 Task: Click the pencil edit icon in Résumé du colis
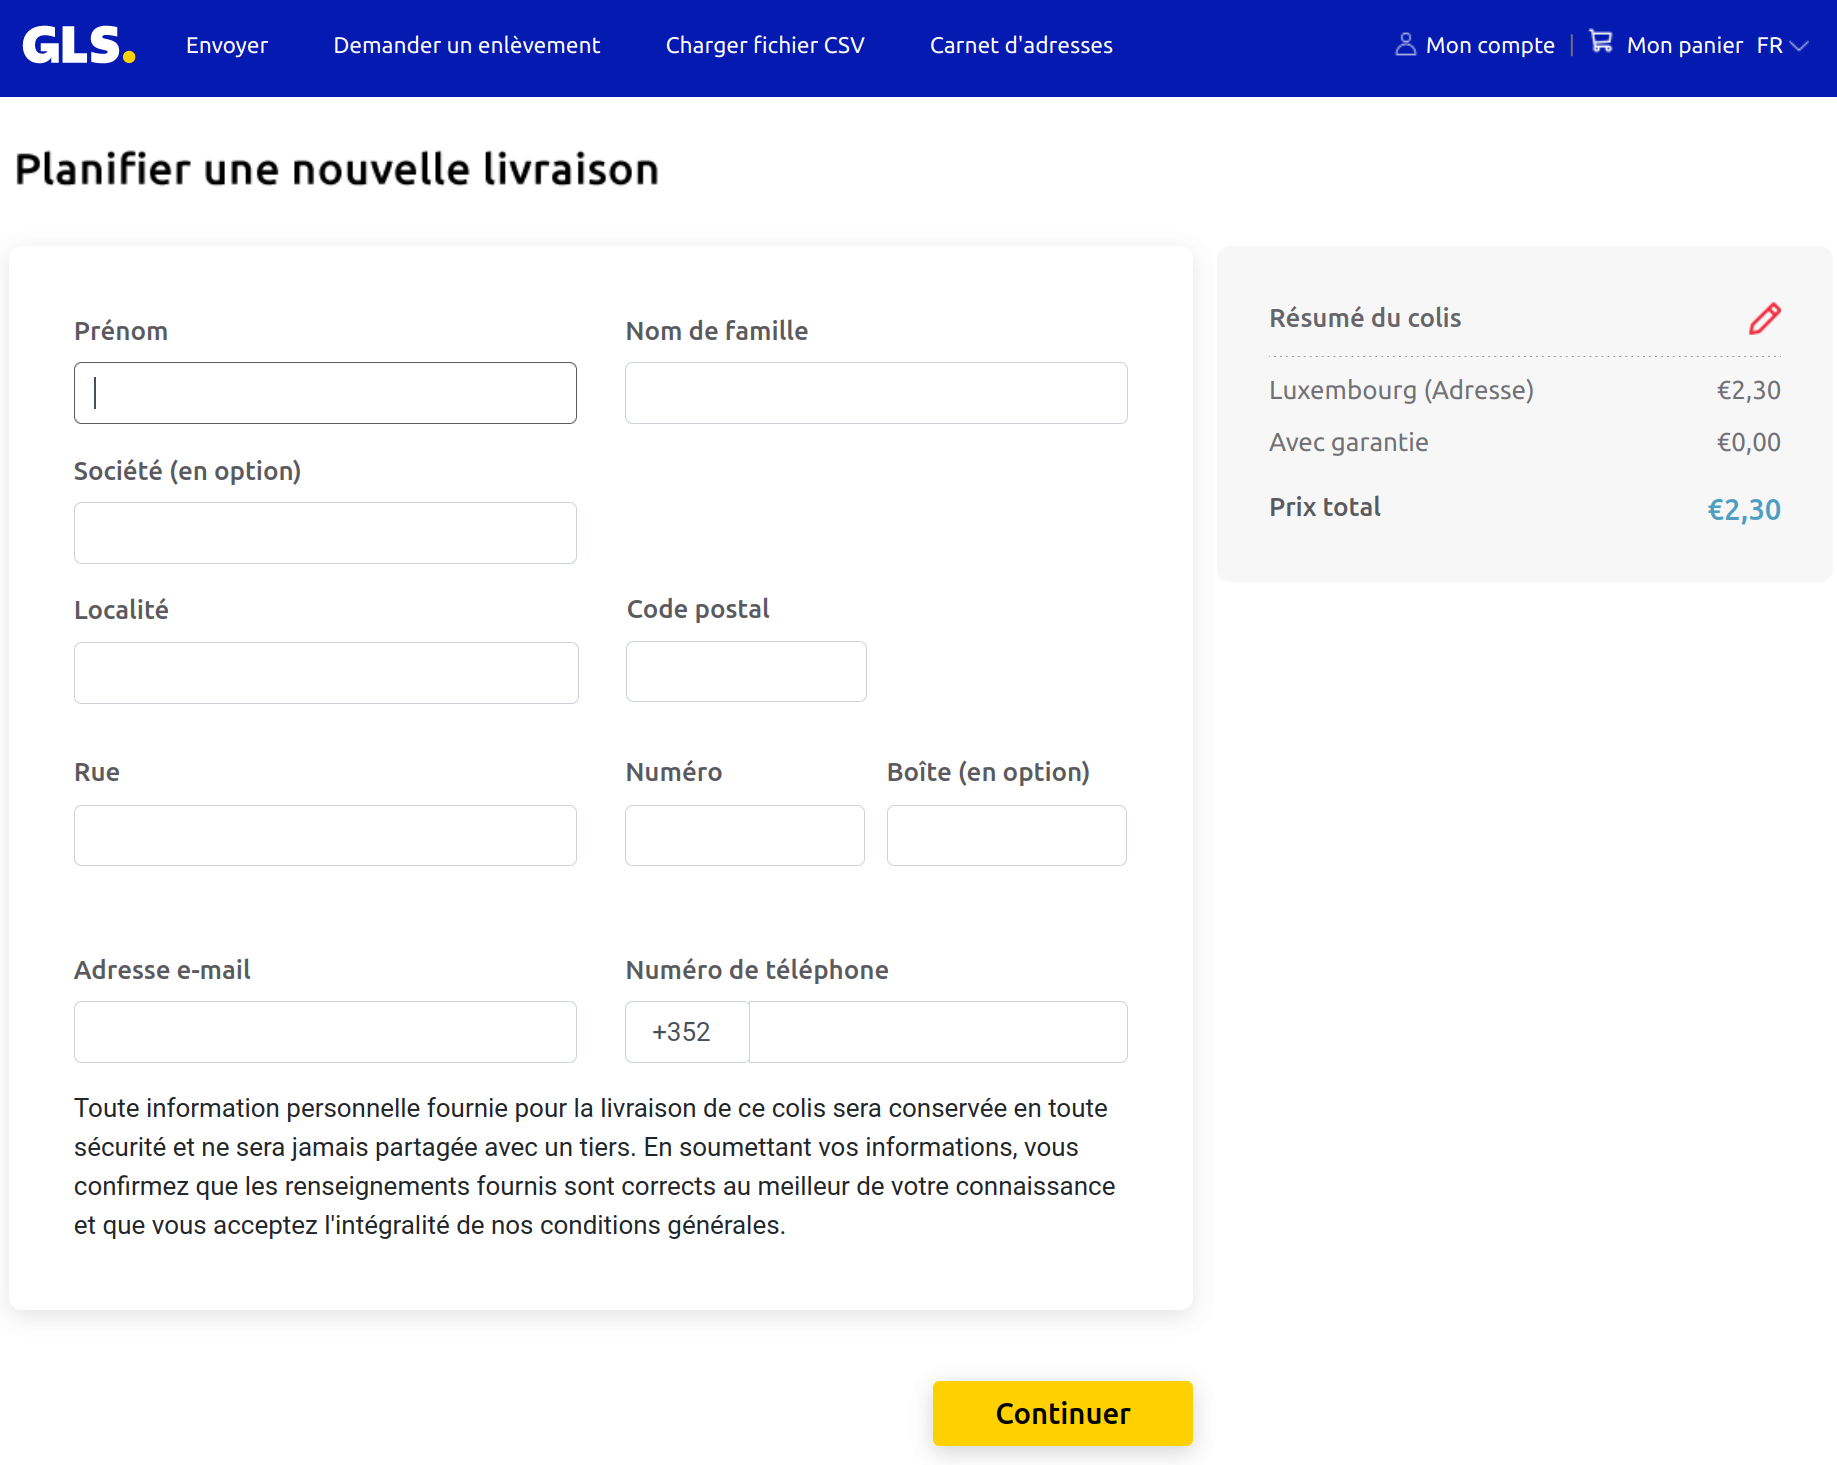pos(1764,318)
